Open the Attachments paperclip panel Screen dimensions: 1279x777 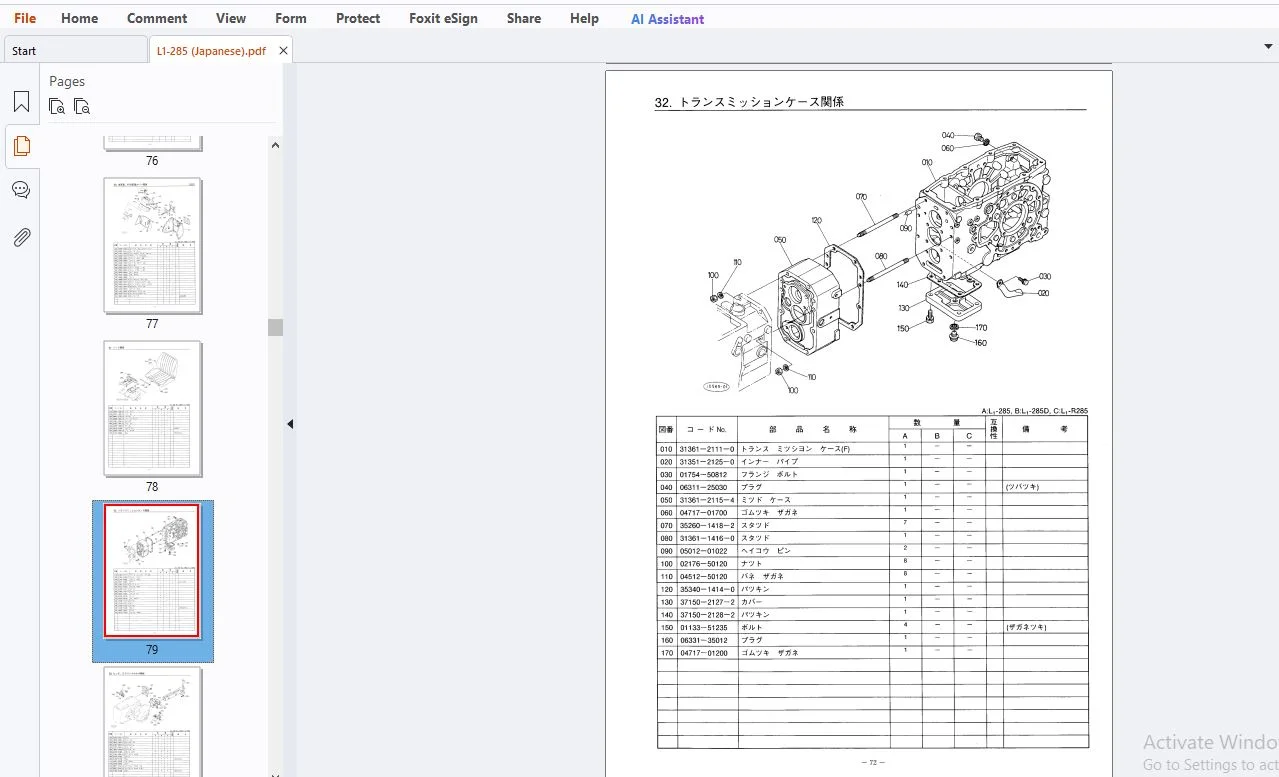(x=21, y=237)
